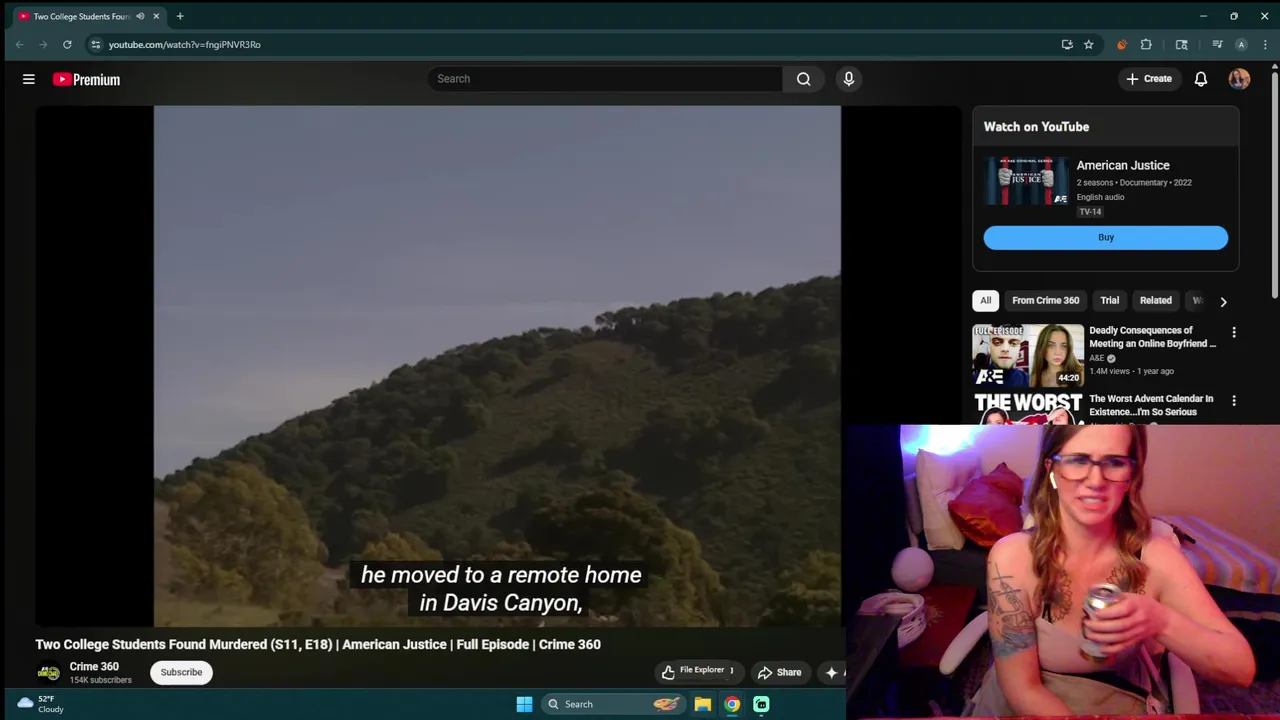Open the orange extension icon
1280x720 pixels.
1122,44
